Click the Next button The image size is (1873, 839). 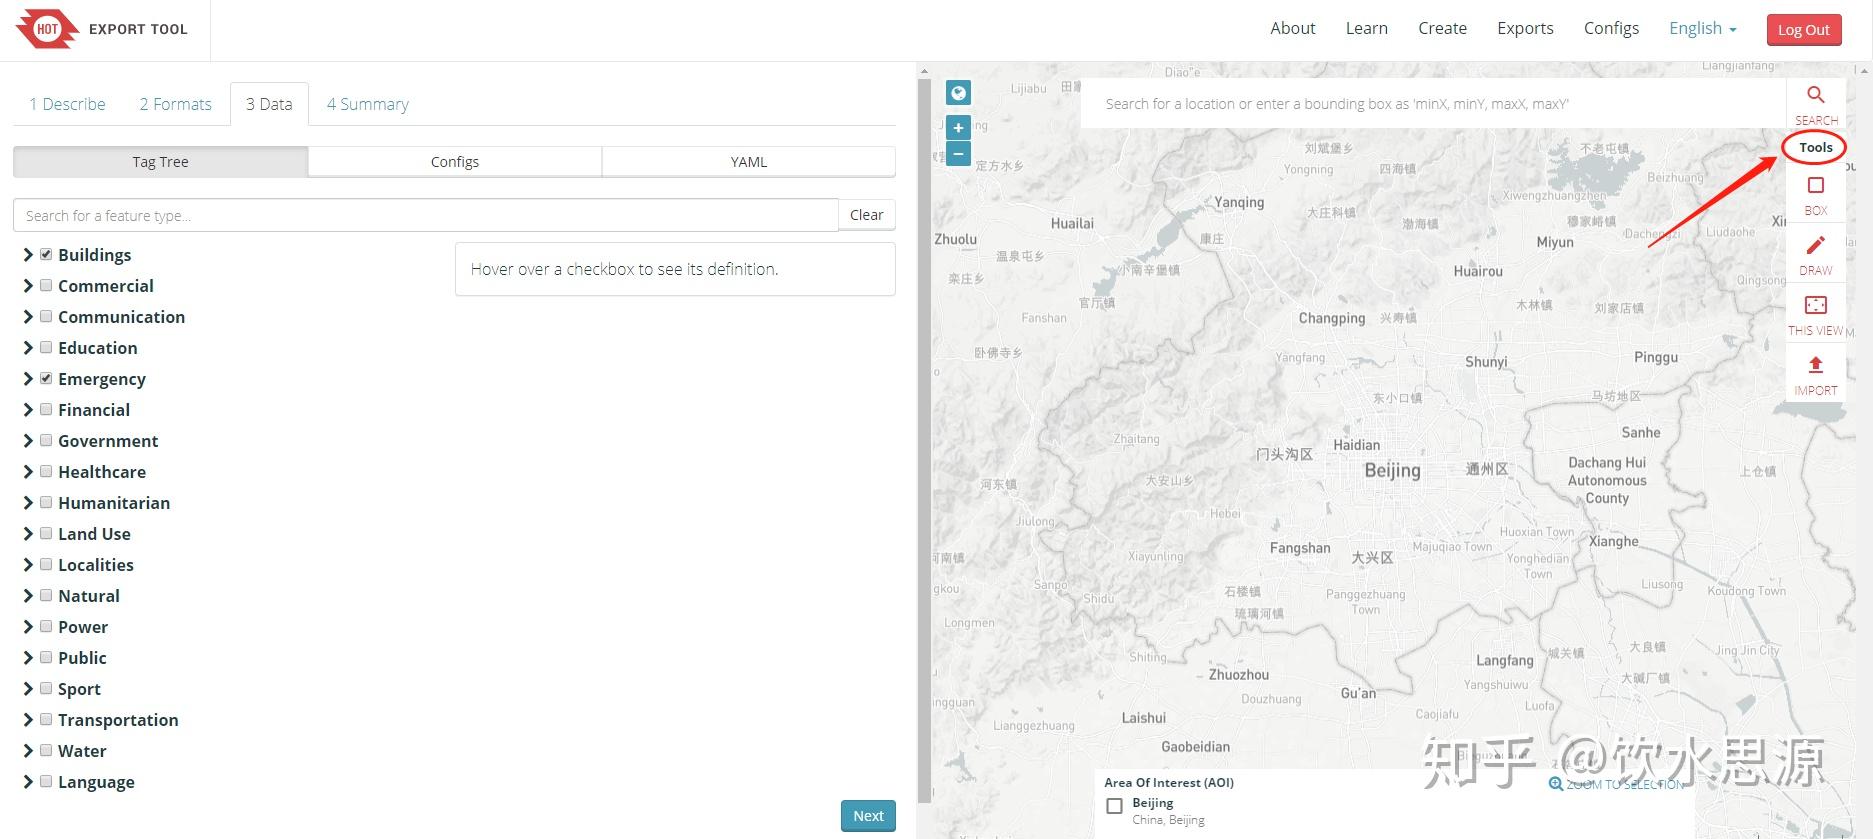pyautogui.click(x=868, y=816)
